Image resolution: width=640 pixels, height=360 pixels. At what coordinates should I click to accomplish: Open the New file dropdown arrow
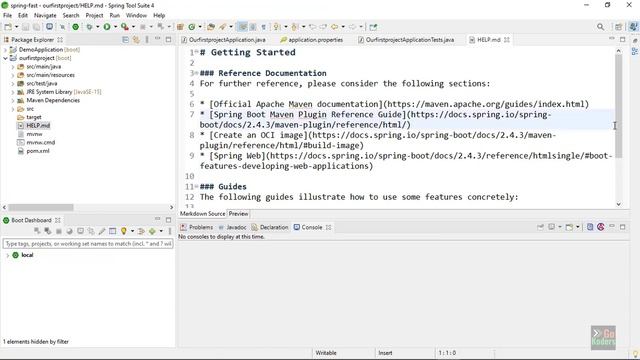pos(16,27)
